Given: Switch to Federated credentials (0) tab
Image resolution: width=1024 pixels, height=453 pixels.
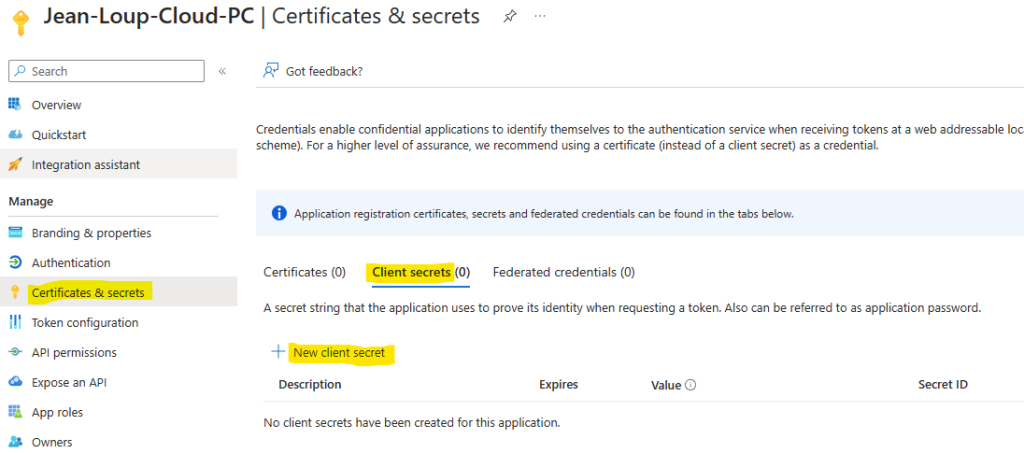Looking at the screenshot, I should [x=564, y=272].
